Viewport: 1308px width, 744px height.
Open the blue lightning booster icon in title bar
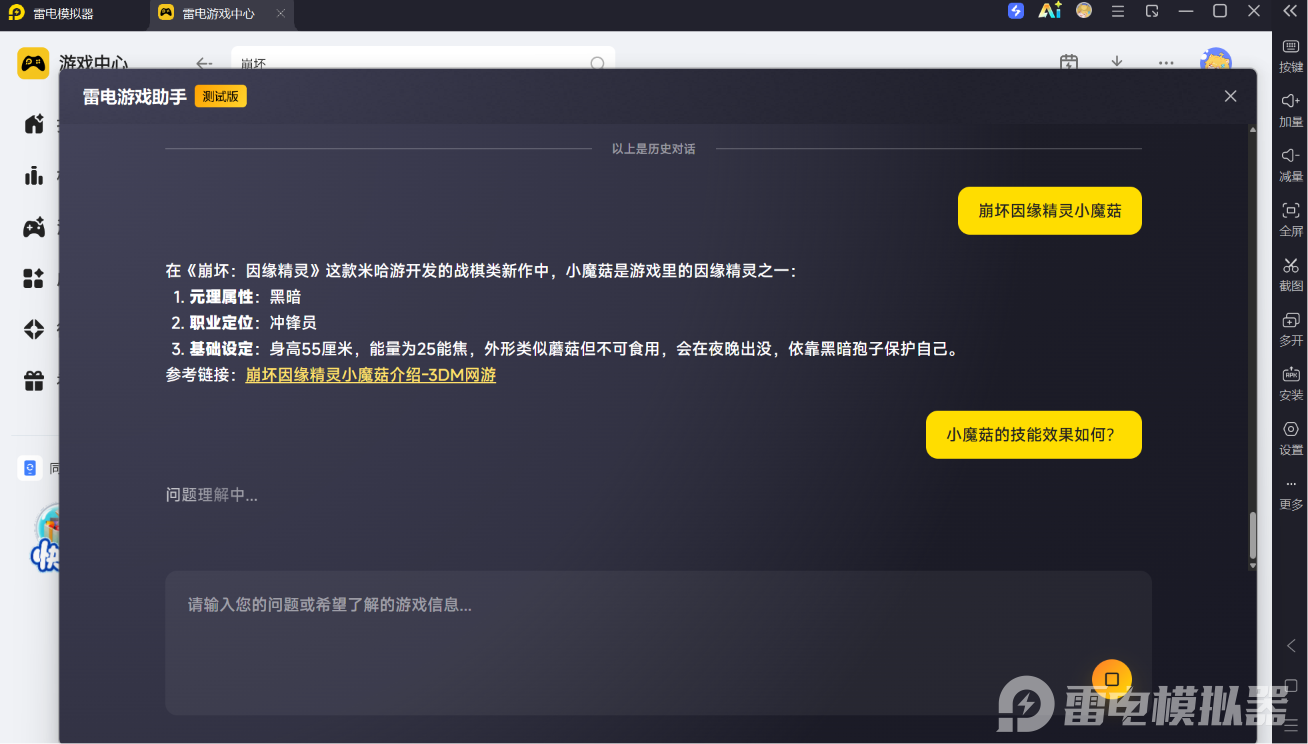1016,11
